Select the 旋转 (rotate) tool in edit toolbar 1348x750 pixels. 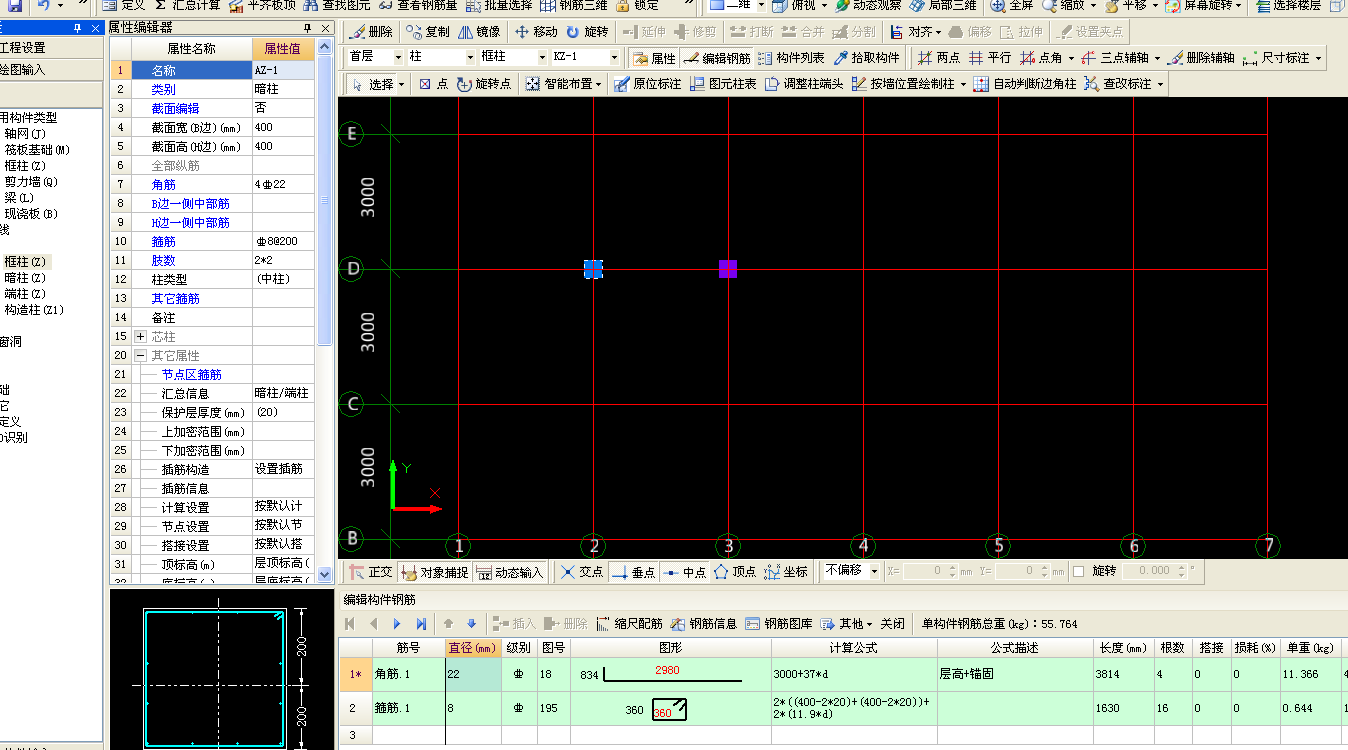(x=586, y=32)
